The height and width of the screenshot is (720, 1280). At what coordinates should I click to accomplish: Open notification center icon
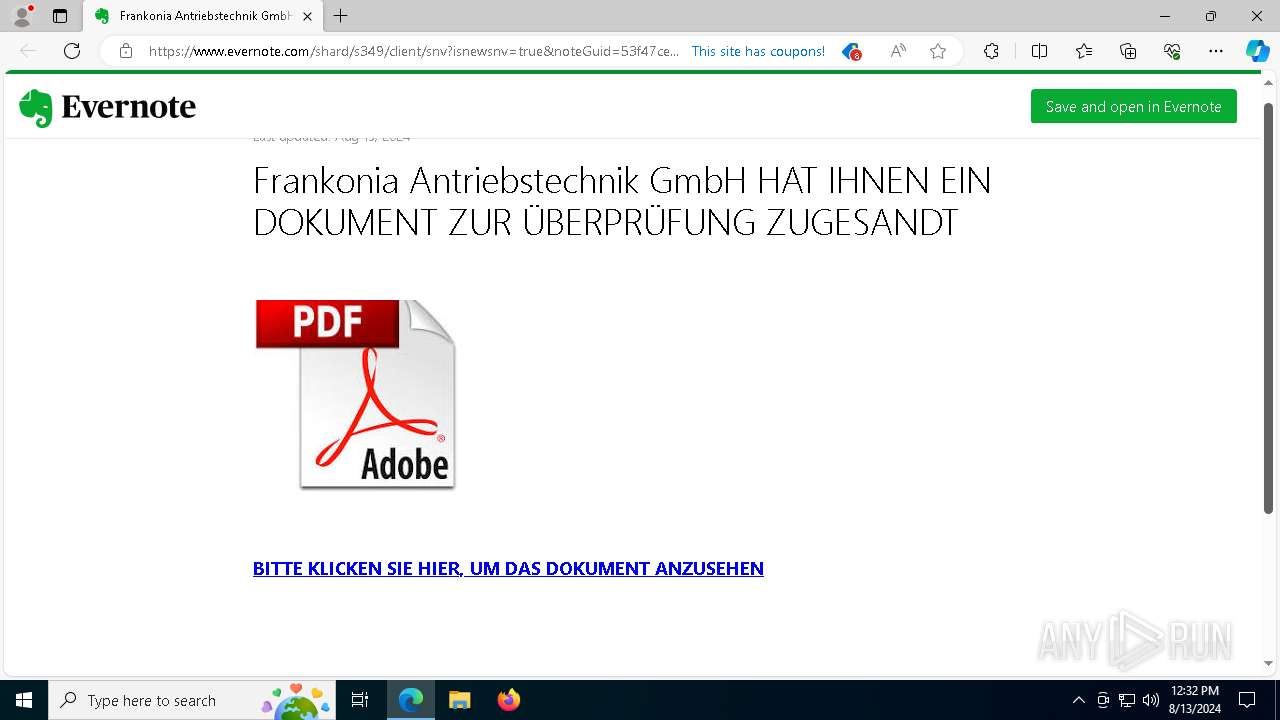(x=1247, y=700)
